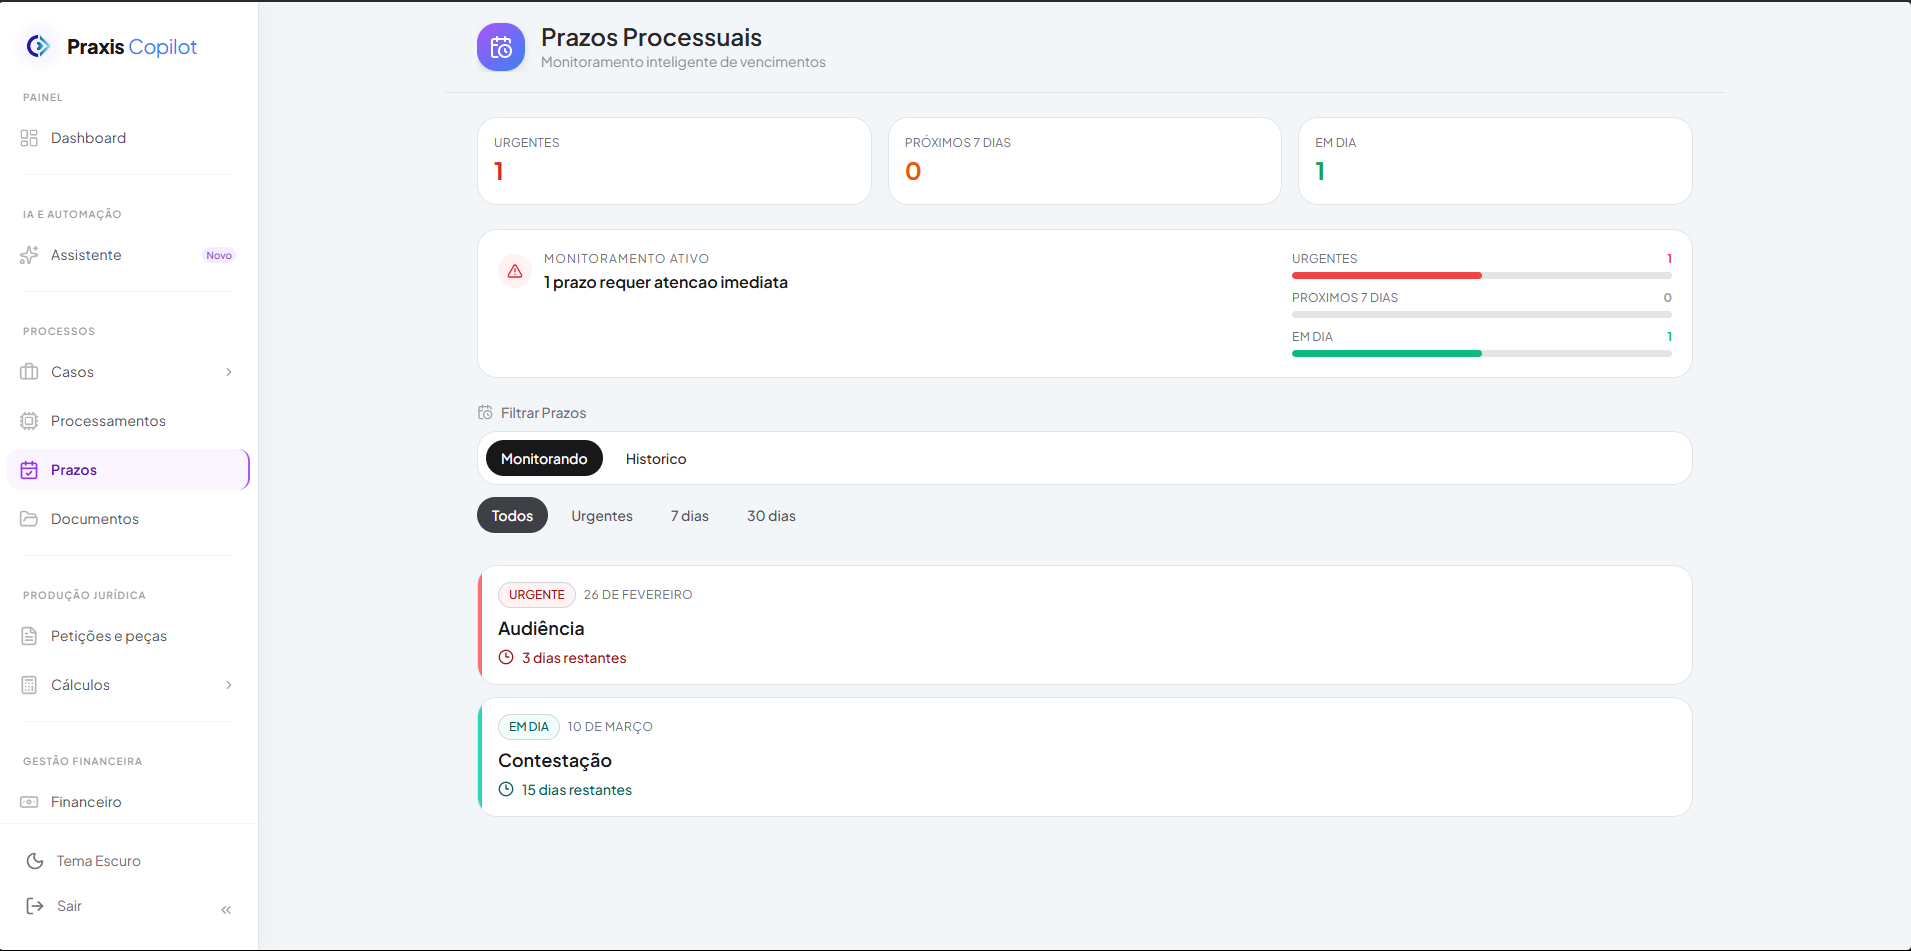Toggle Tema Escuro dark mode
This screenshot has width=1911, height=951.
coord(98,861)
